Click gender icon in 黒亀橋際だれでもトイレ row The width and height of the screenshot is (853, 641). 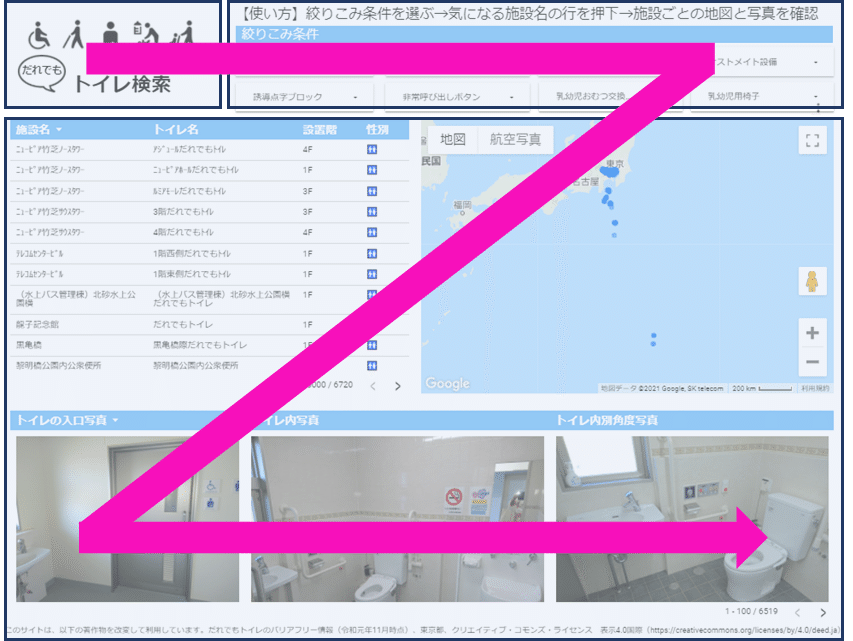point(372,345)
